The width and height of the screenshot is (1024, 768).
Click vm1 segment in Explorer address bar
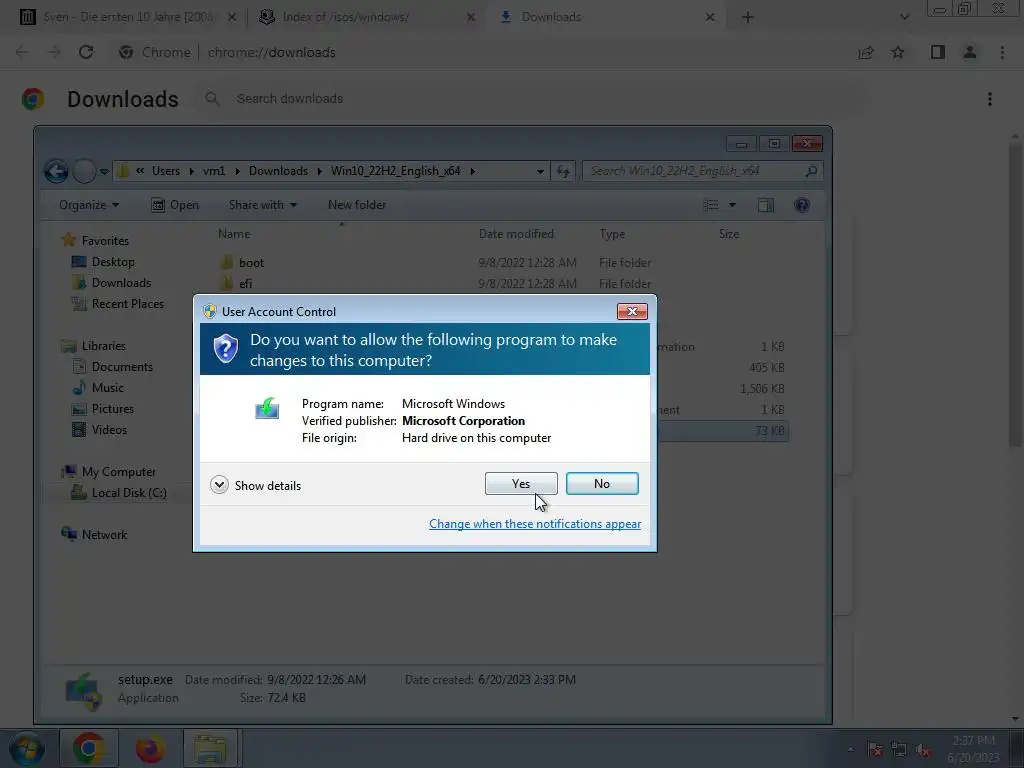pos(214,171)
